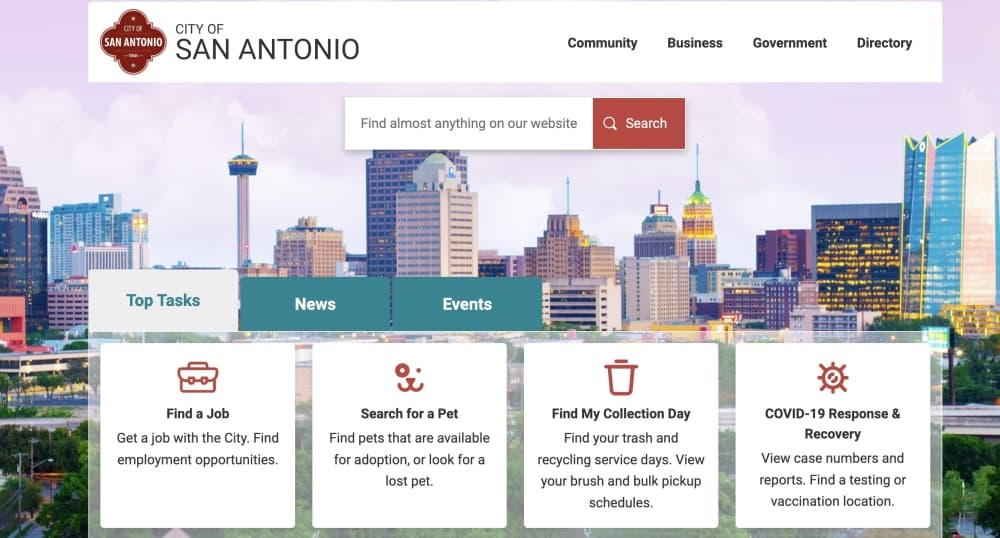Viewport: 1000px width, 538px height.
Task: Click the virus icon for COVID-19 Response
Action: (x=832, y=377)
